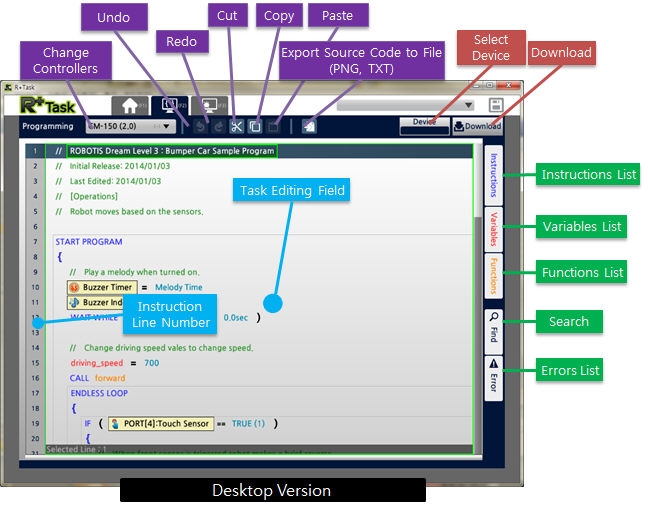This screenshot has width=648, height=510.
Task: Click the Device selection button
Action: pyautogui.click(x=424, y=126)
